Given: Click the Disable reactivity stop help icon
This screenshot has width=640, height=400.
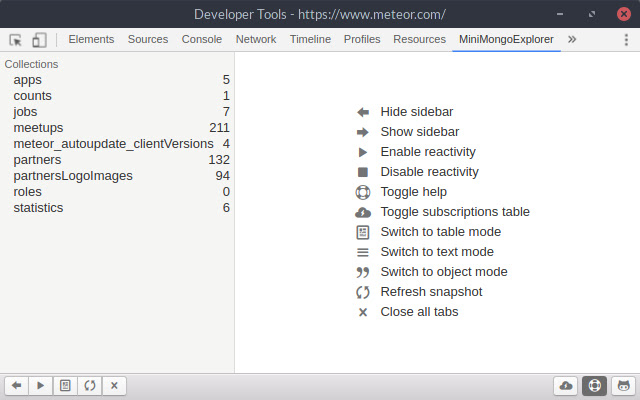Looking at the screenshot, I should 363,172.
